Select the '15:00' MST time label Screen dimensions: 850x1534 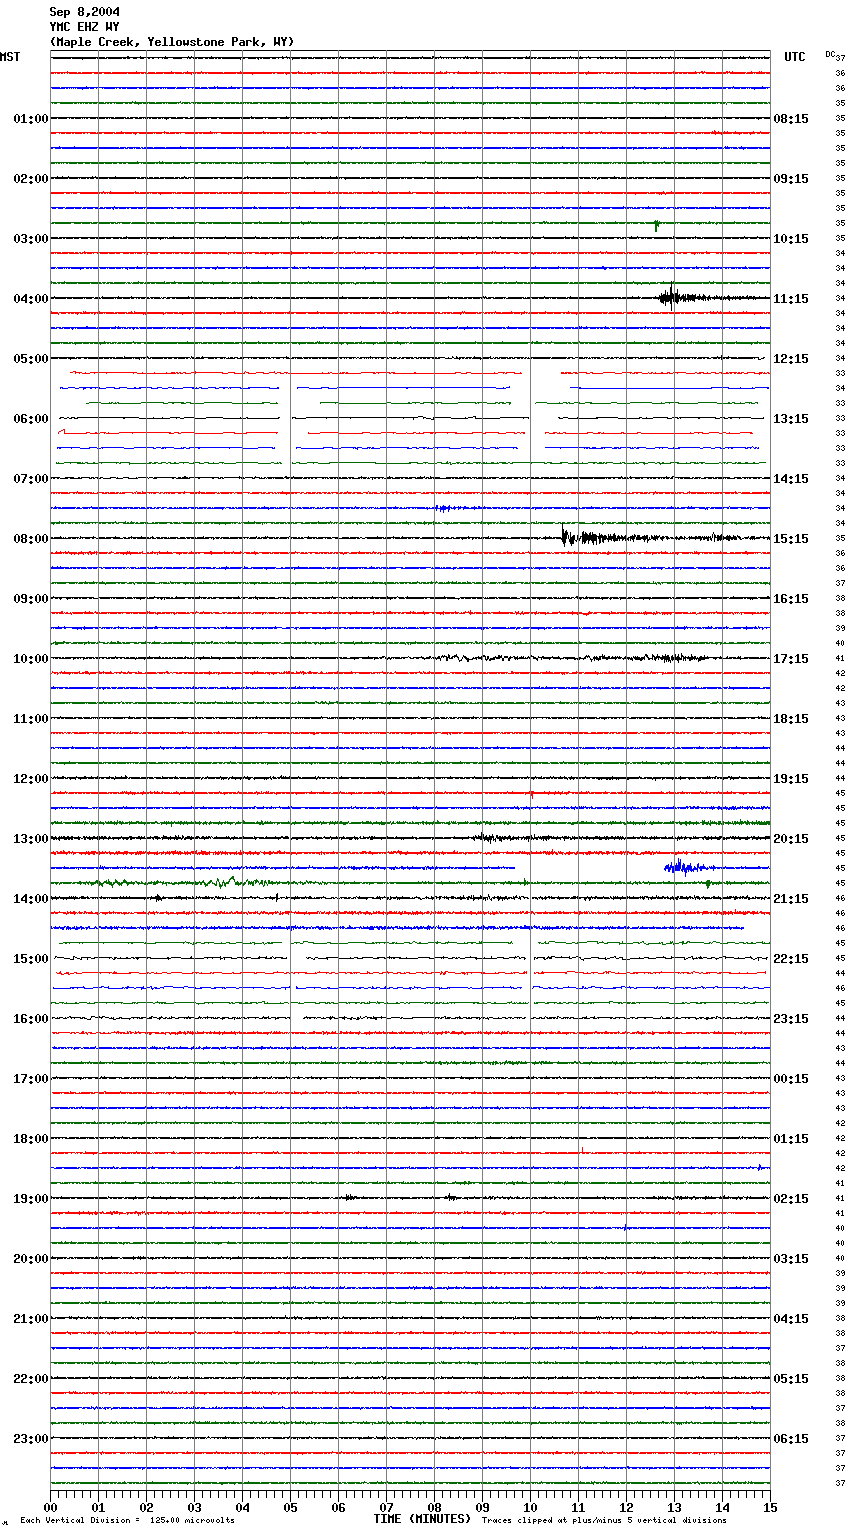coord(31,959)
